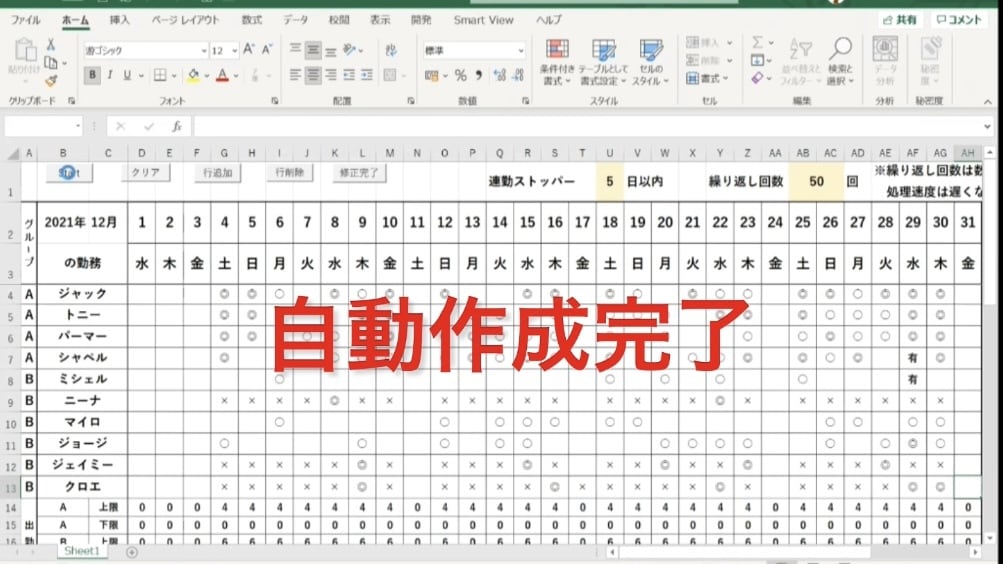Click the 共有 share button
Image resolution: width=1003 pixels, height=564 pixels.
(x=899, y=20)
